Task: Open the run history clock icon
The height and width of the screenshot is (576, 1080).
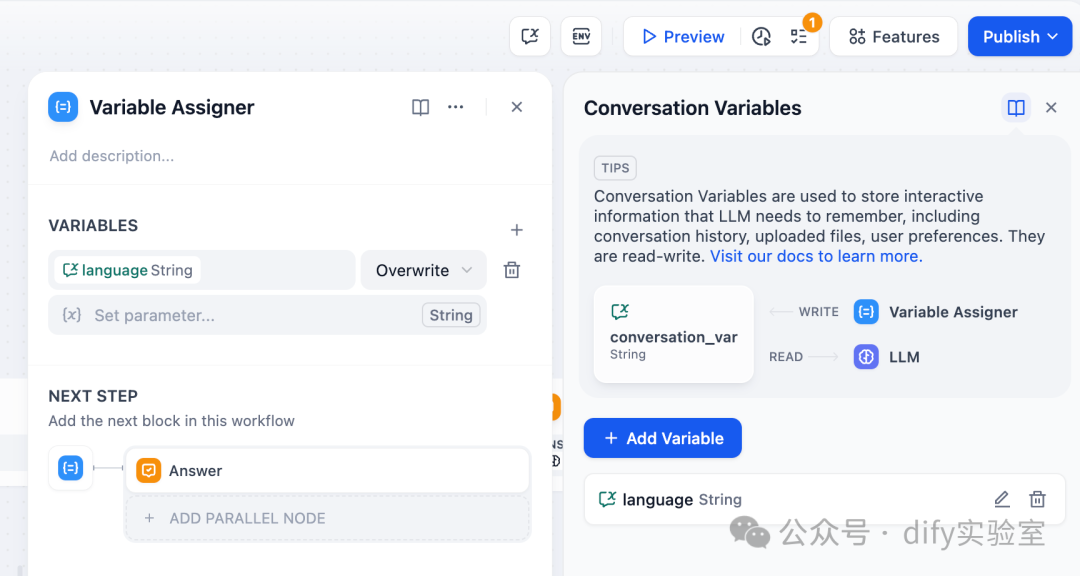Action: click(x=762, y=37)
